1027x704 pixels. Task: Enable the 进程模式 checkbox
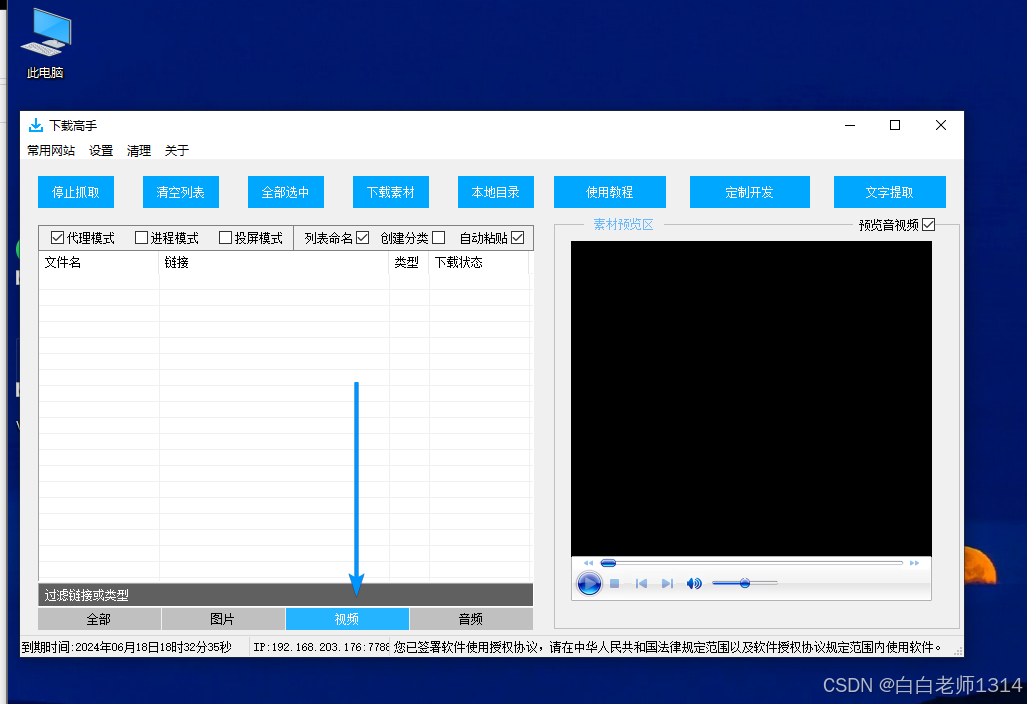tap(141, 238)
